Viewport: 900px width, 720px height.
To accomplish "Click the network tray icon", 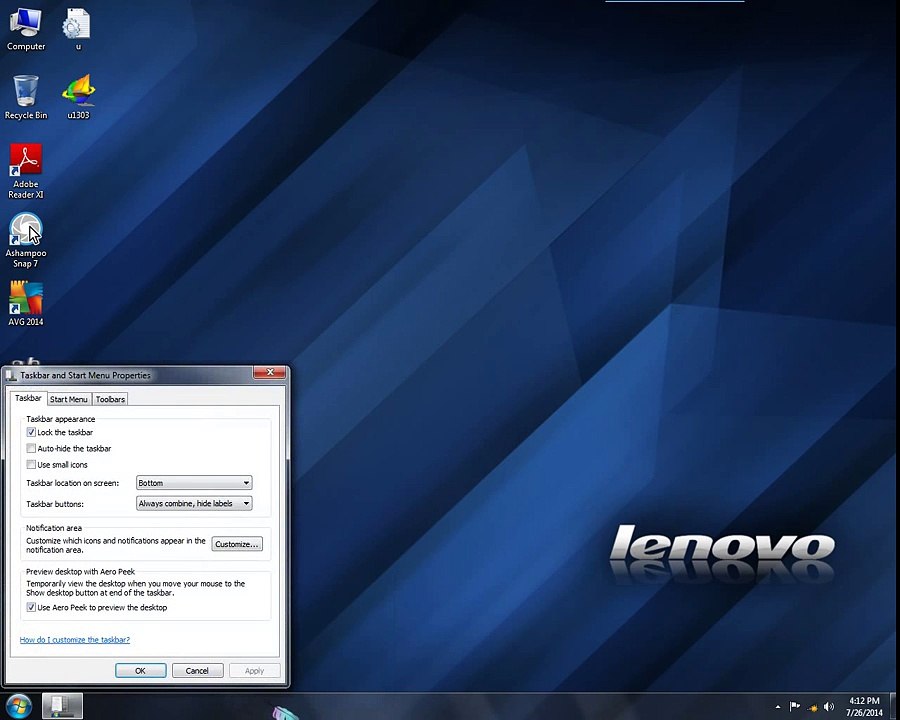I will [x=812, y=707].
